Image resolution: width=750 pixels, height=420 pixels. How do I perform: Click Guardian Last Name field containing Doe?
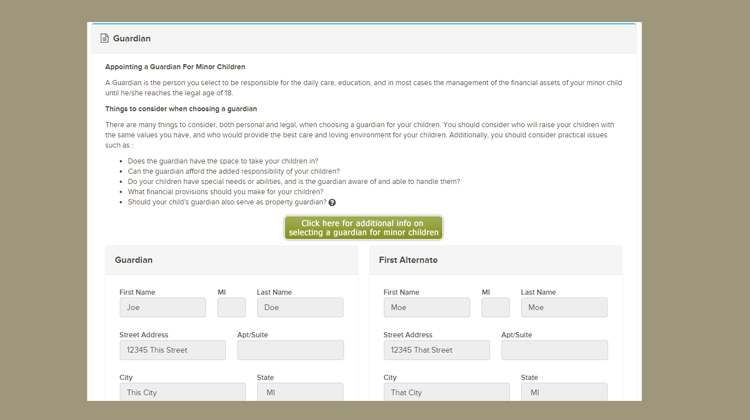299,308
